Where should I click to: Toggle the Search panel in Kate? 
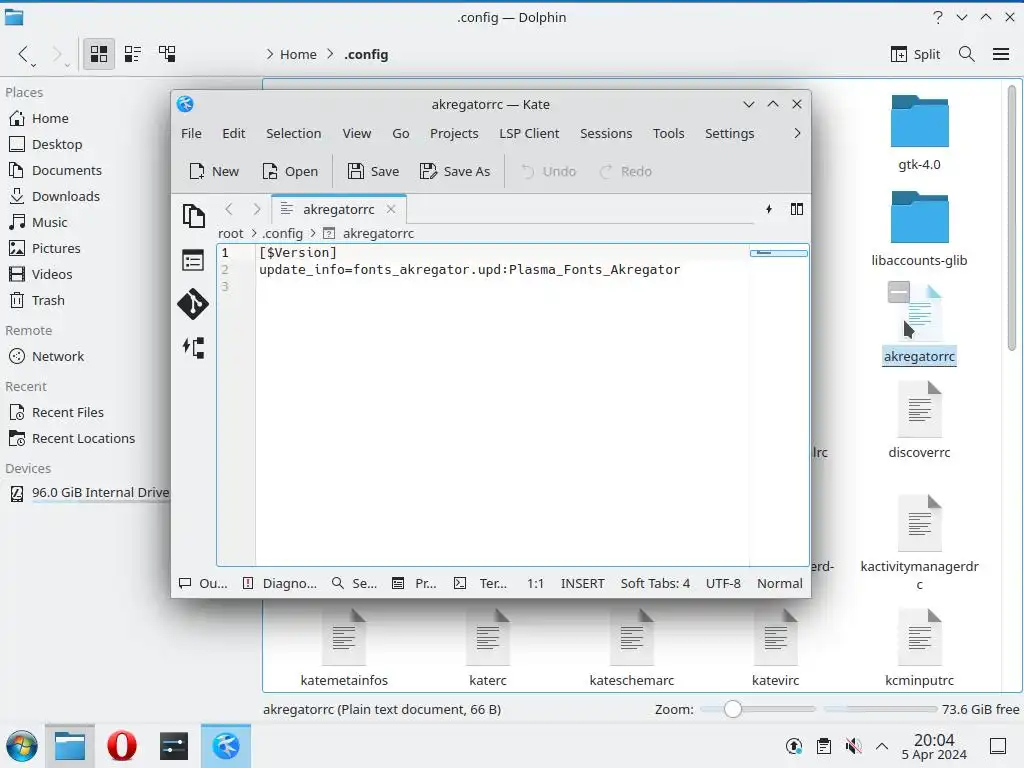point(354,583)
